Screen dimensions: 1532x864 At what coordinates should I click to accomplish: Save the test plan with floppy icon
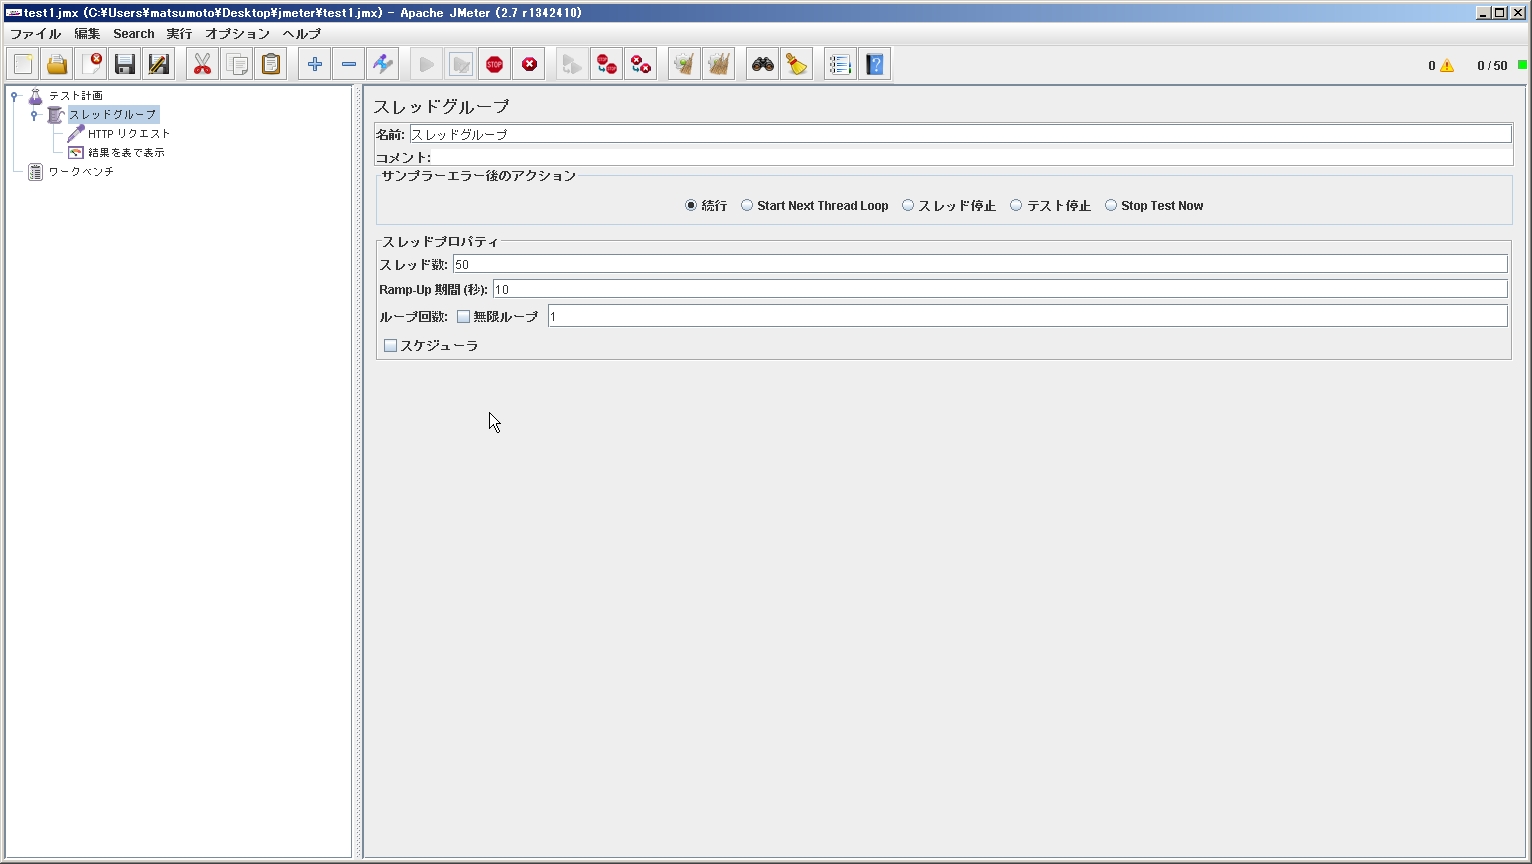point(125,64)
